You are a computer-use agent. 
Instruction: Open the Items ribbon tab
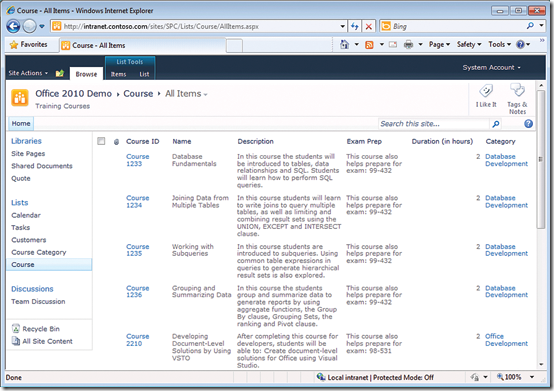pyautogui.click(x=118, y=74)
